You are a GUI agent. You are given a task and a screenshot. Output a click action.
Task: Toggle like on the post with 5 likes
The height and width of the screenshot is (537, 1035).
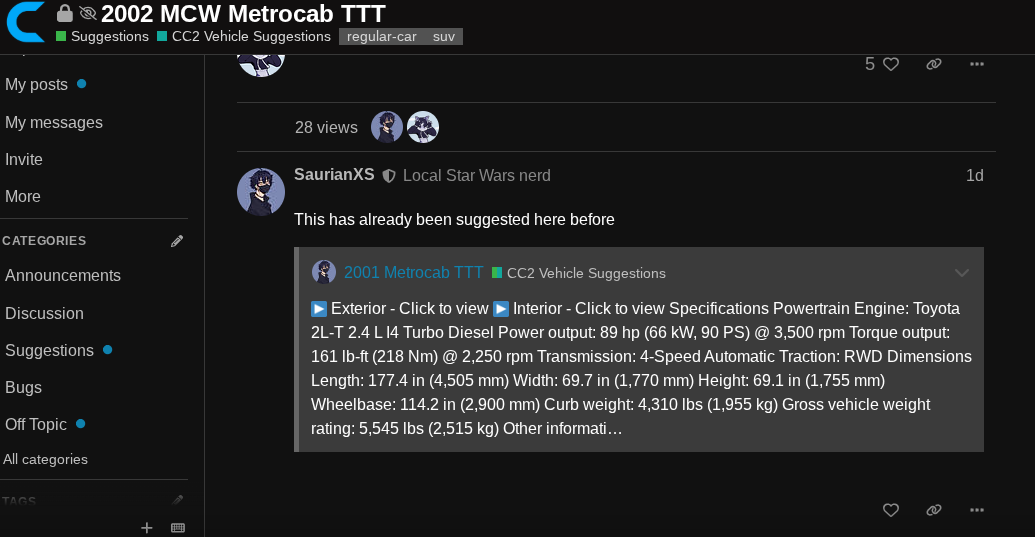[891, 64]
